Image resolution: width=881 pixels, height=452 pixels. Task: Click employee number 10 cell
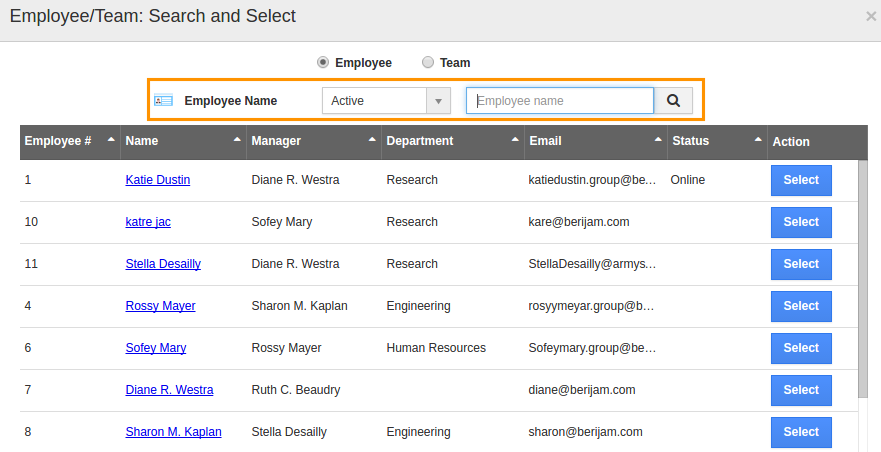click(x=31, y=222)
